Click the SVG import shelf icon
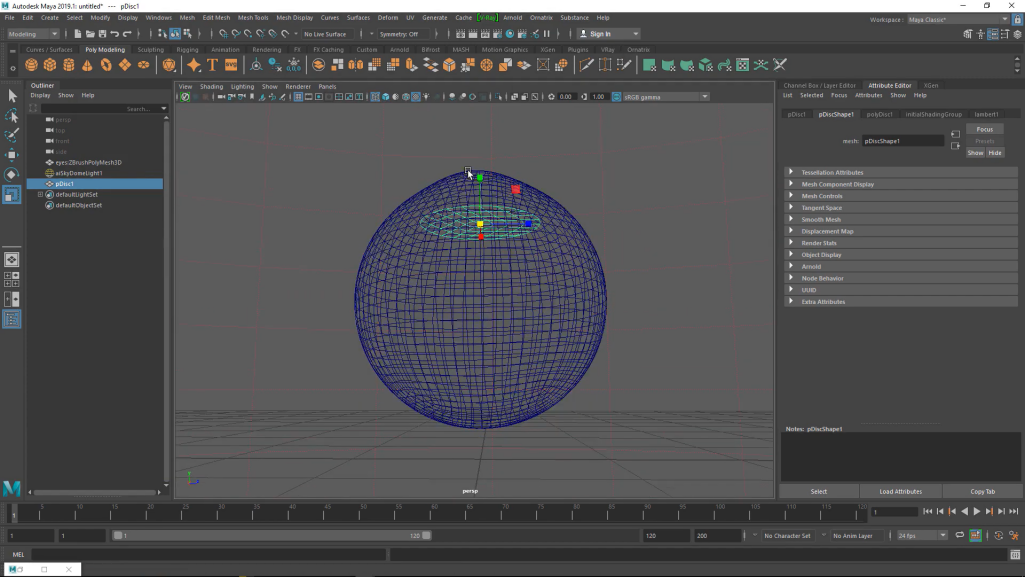 tap(231, 65)
